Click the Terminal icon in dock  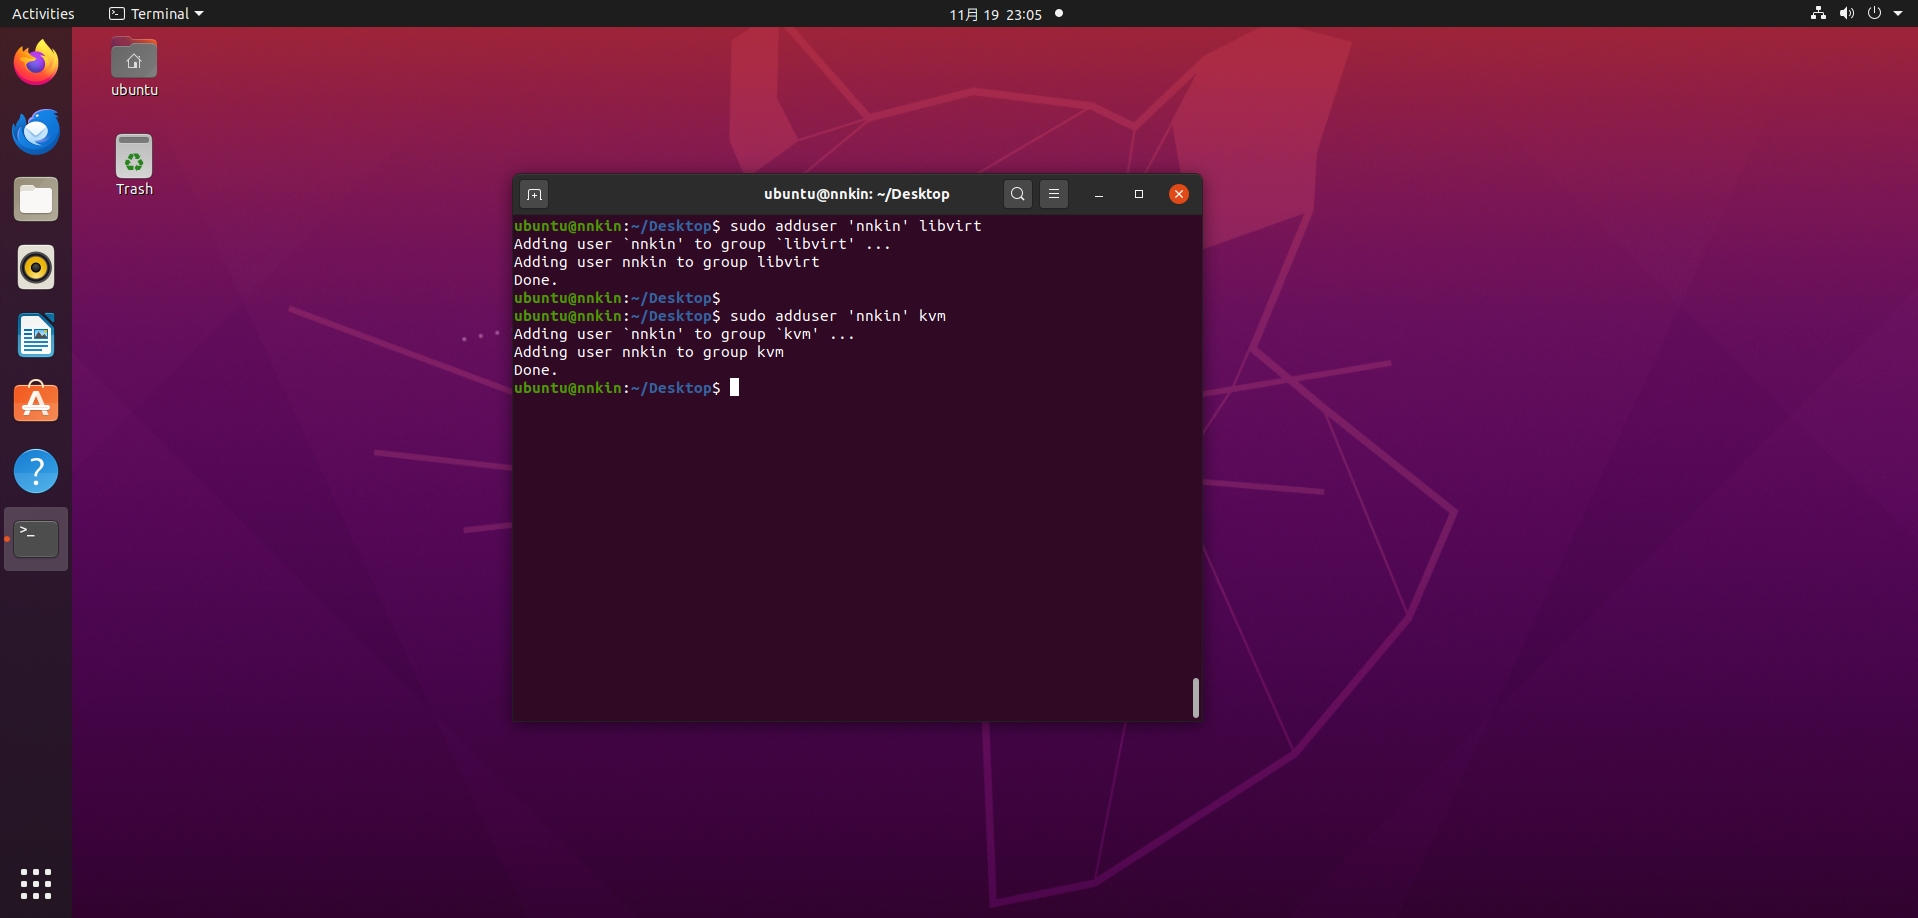pyautogui.click(x=36, y=539)
